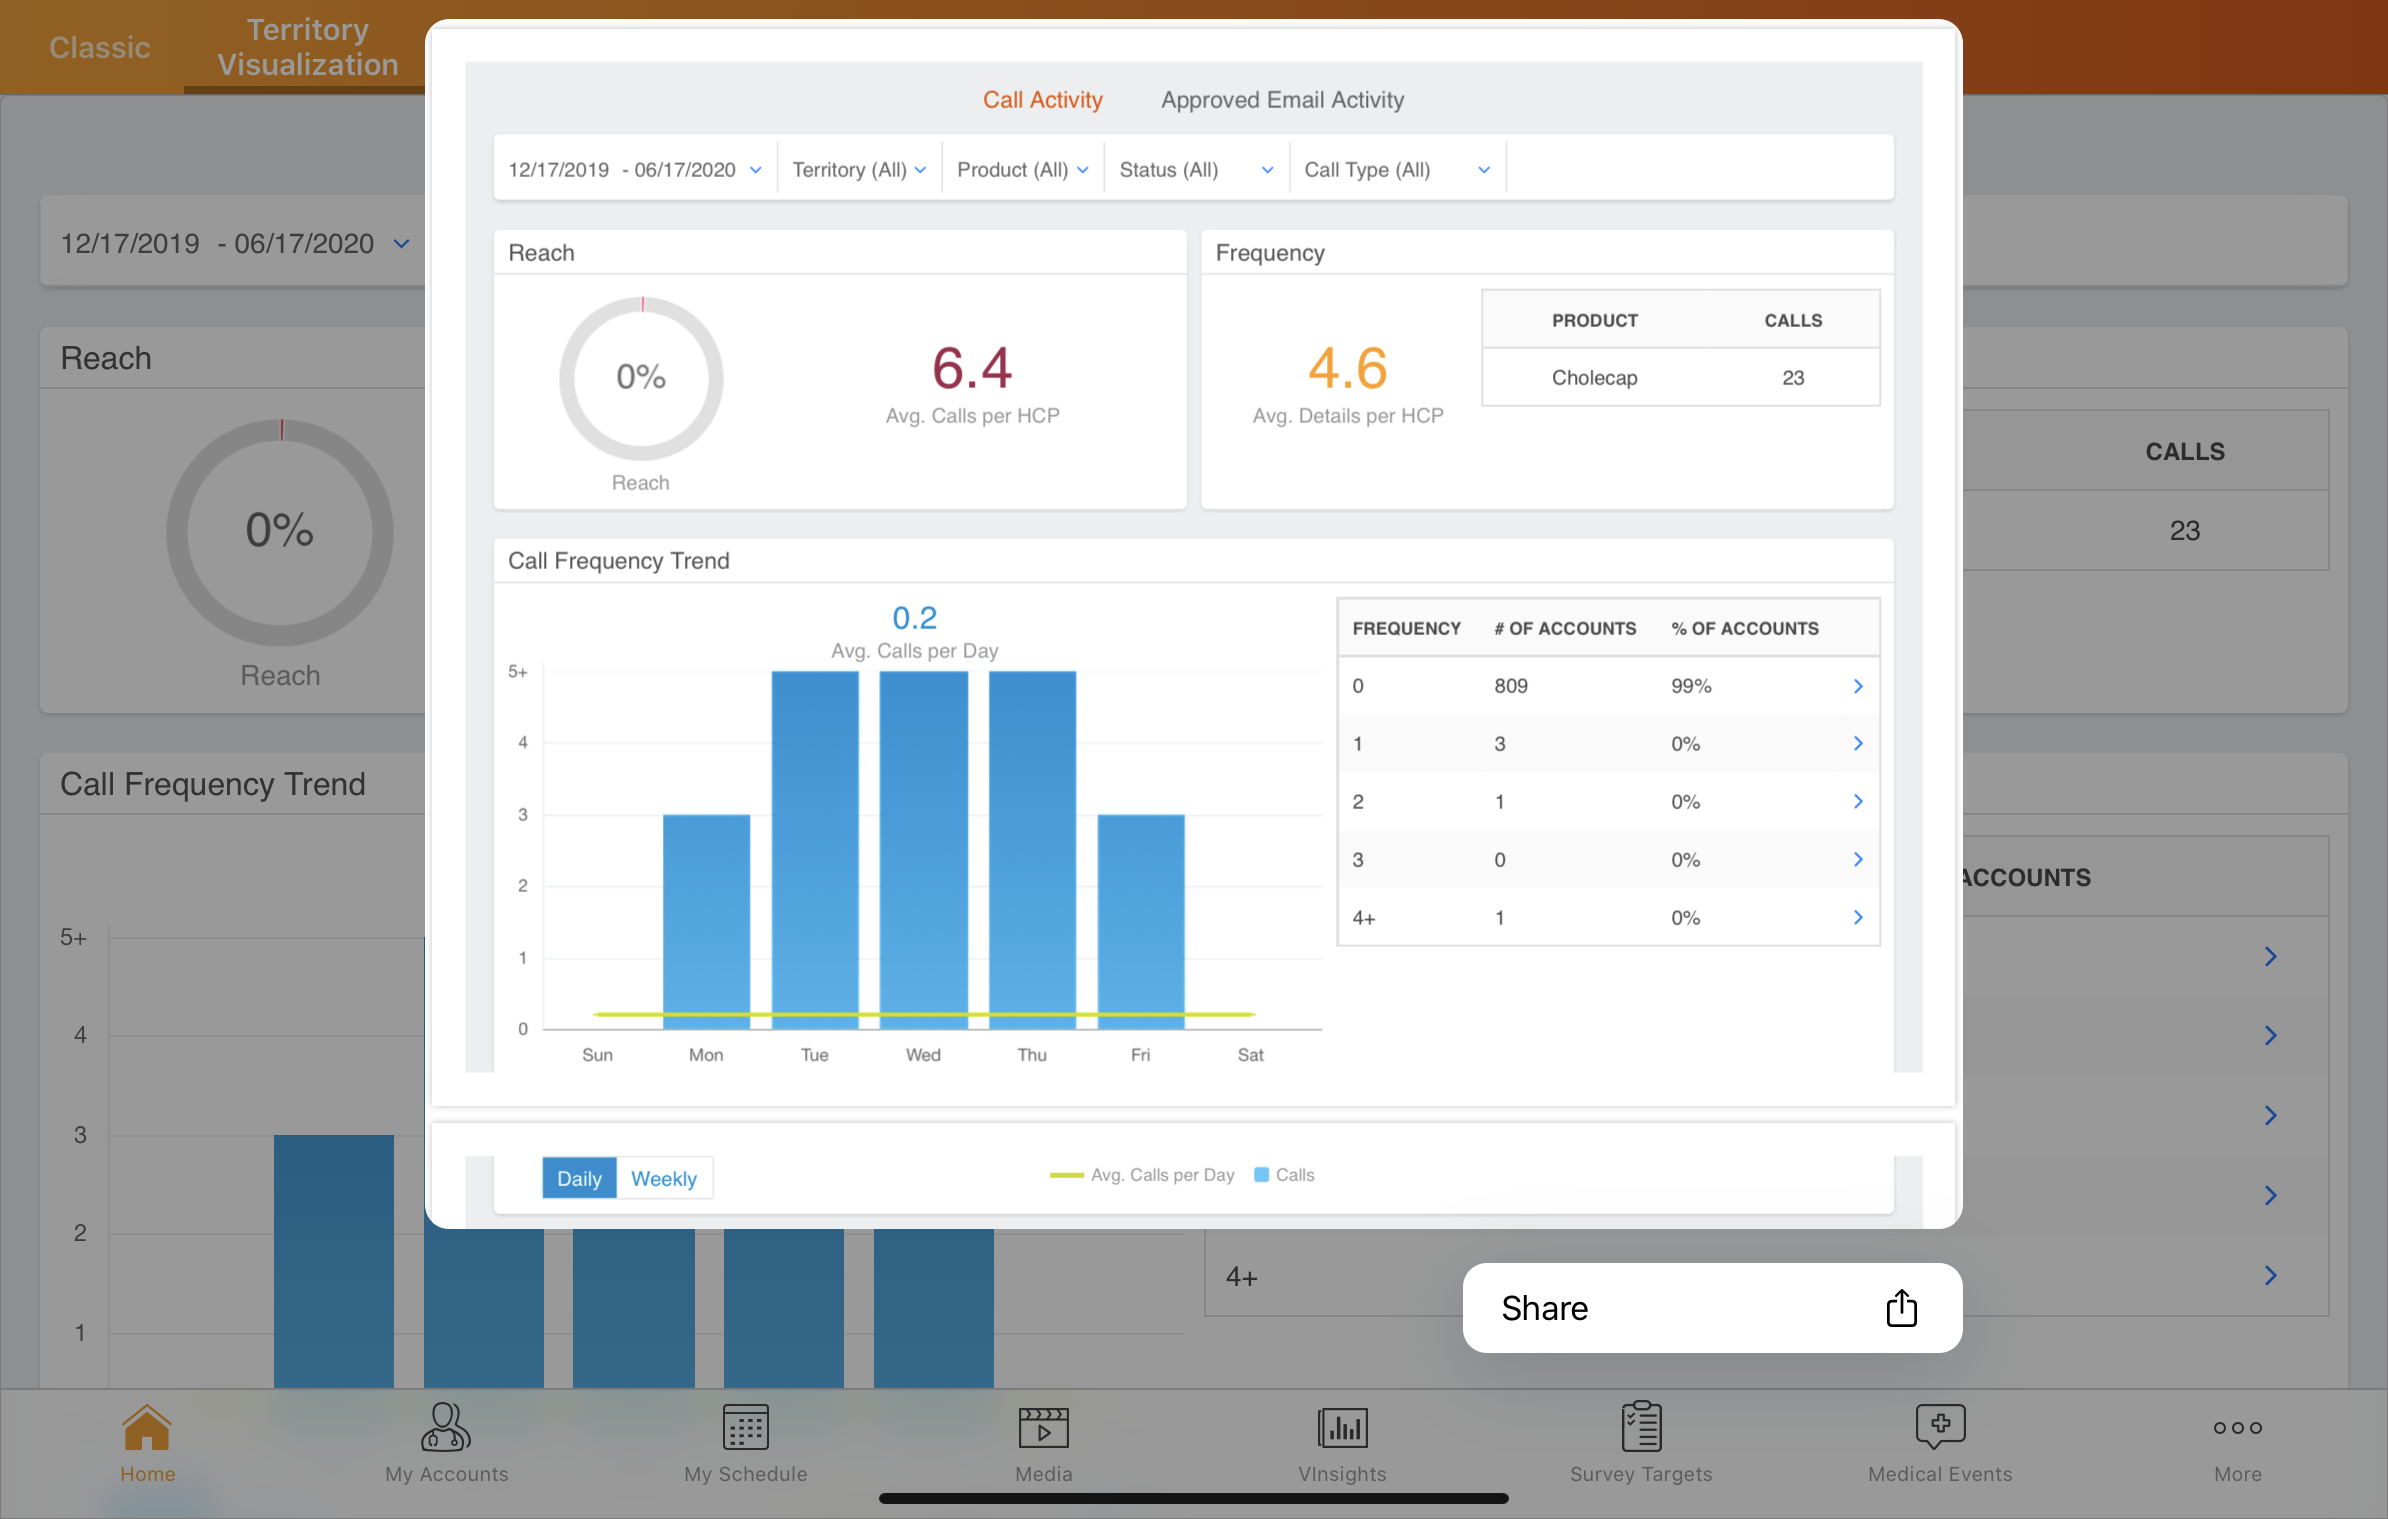Open Medical Events icon
The image size is (2388, 1519).
[1940, 1427]
